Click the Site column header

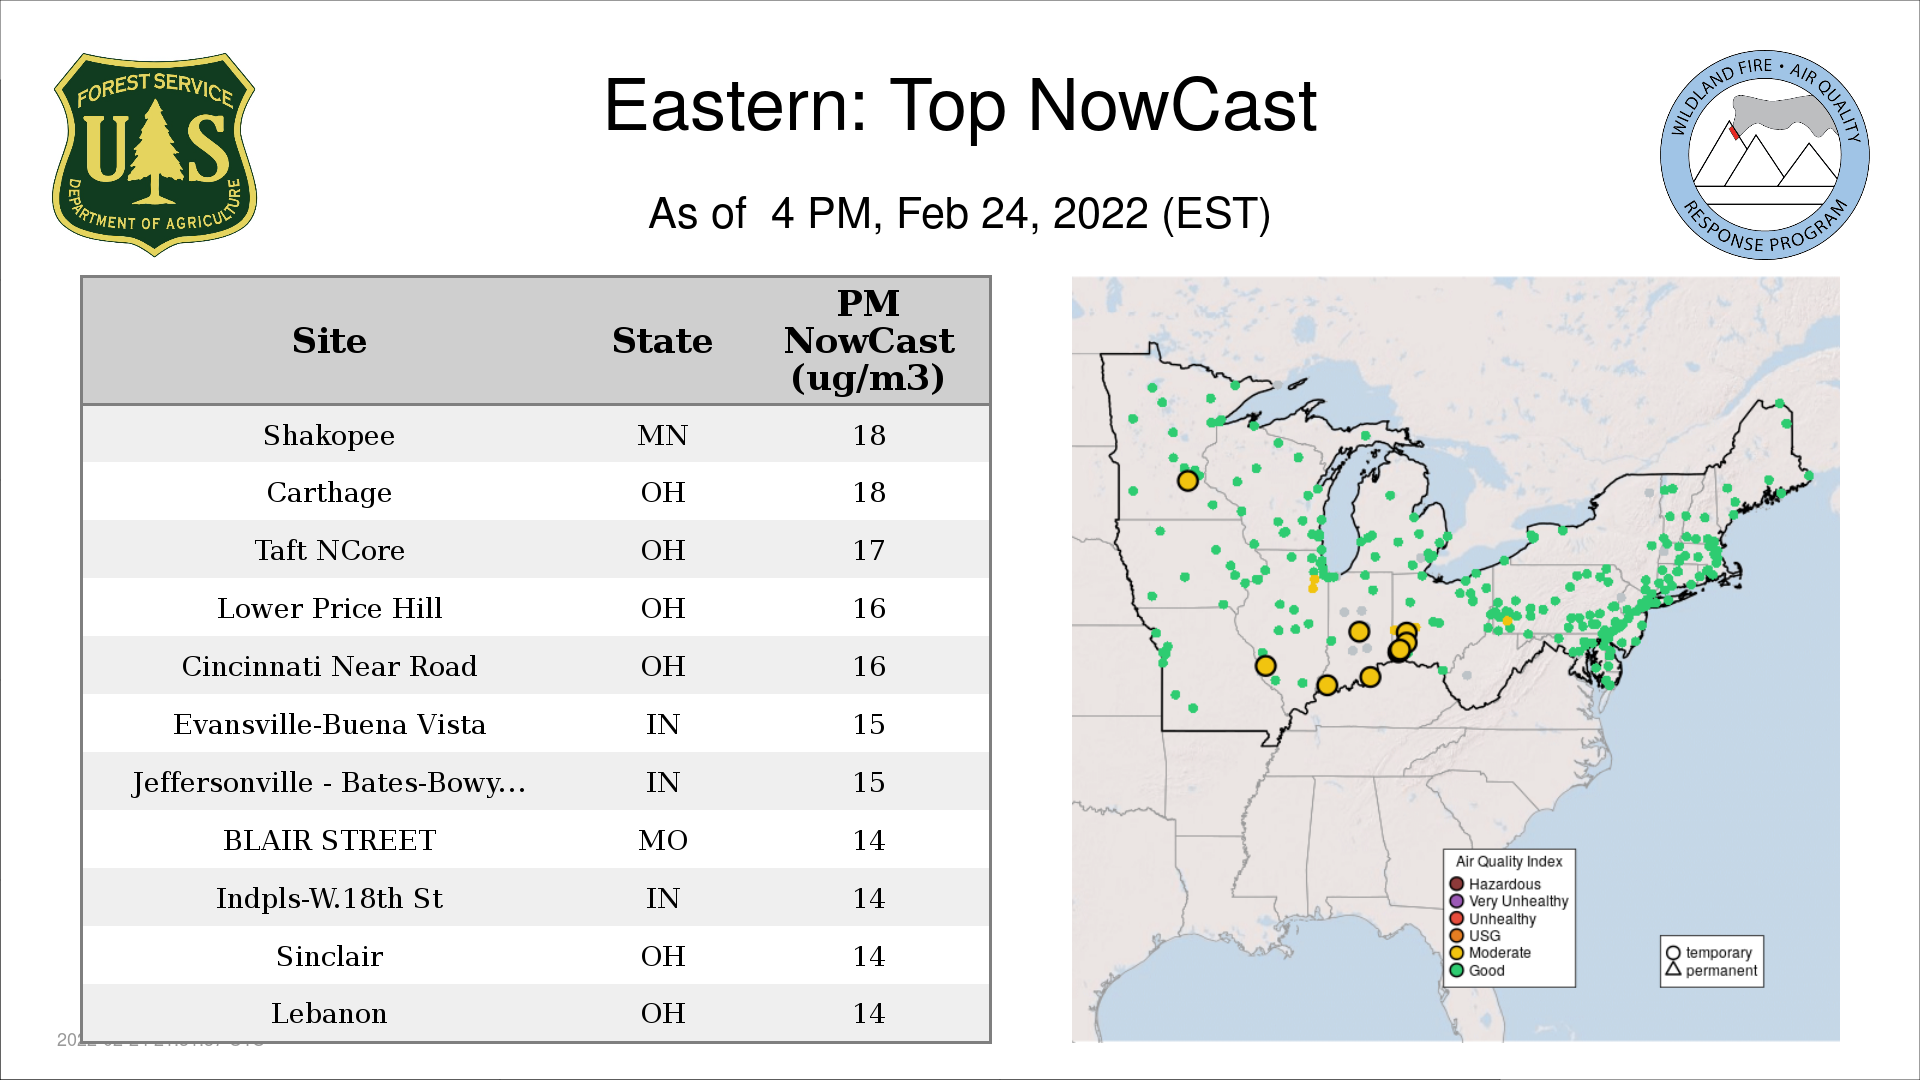click(329, 341)
